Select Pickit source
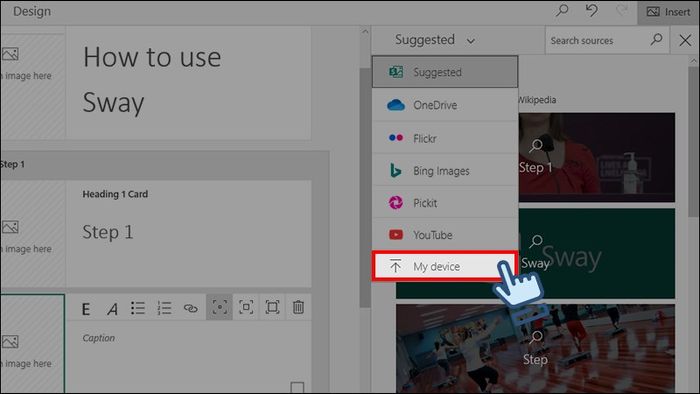This screenshot has height=394, width=700. tap(445, 203)
